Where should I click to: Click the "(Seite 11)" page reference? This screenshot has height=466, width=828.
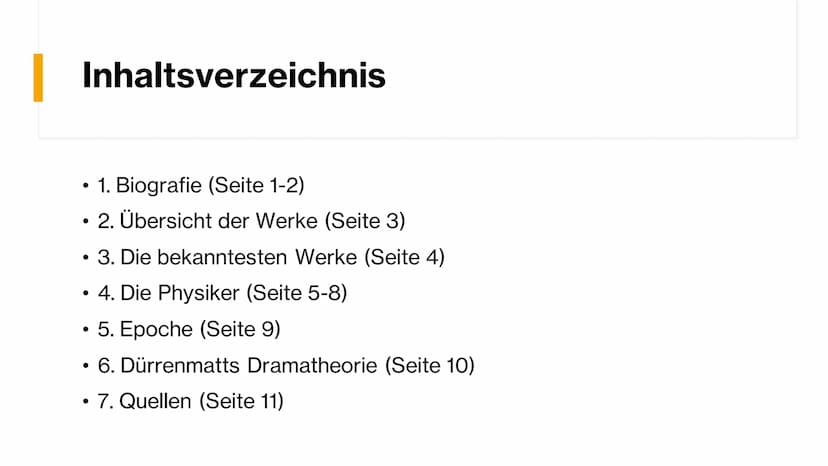pyautogui.click(x=241, y=401)
